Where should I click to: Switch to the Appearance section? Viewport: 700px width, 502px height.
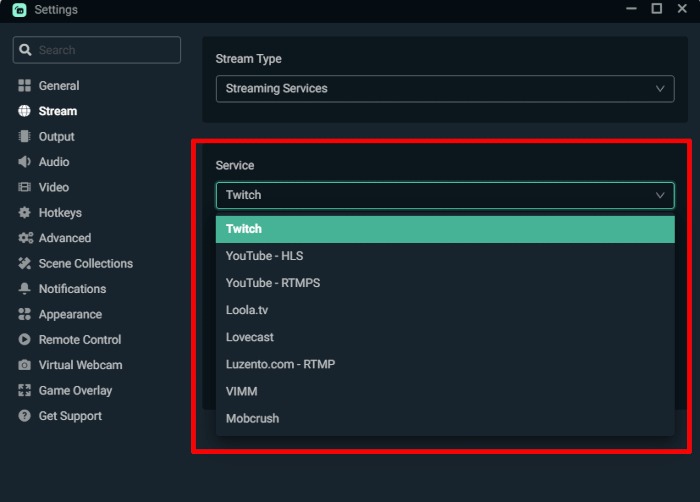coord(70,314)
